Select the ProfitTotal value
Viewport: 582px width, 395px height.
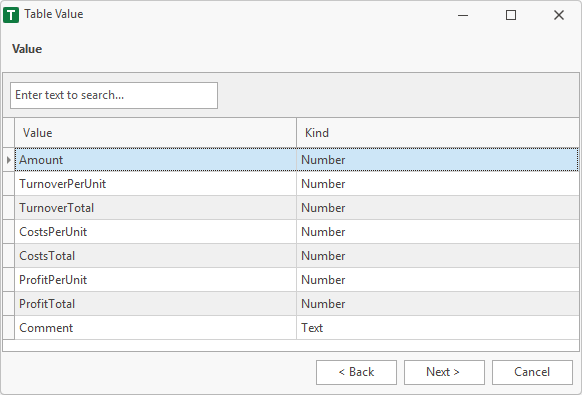coord(156,304)
